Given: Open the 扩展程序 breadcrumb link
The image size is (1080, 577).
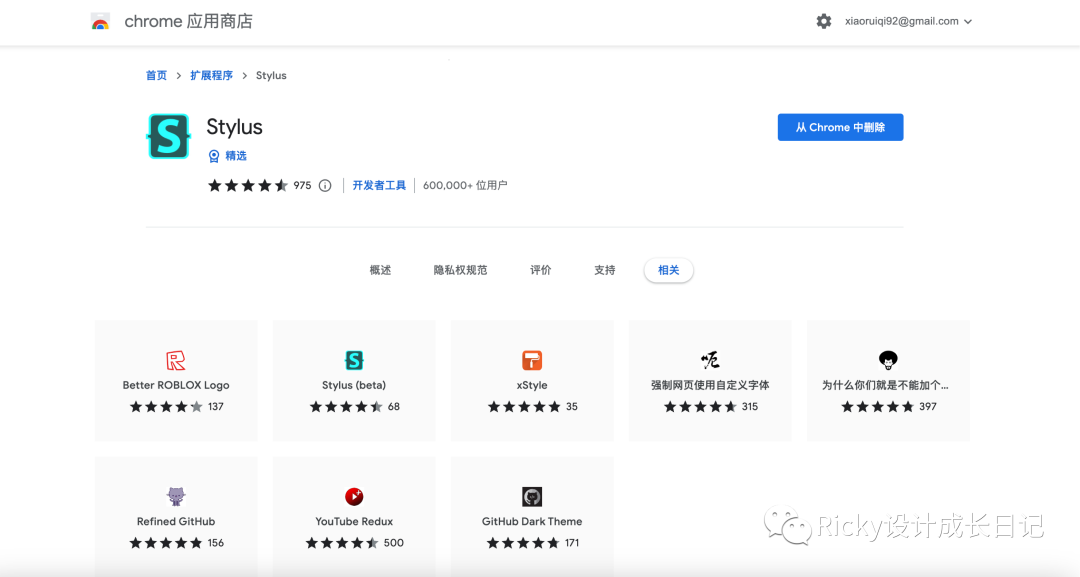Looking at the screenshot, I should (x=211, y=76).
